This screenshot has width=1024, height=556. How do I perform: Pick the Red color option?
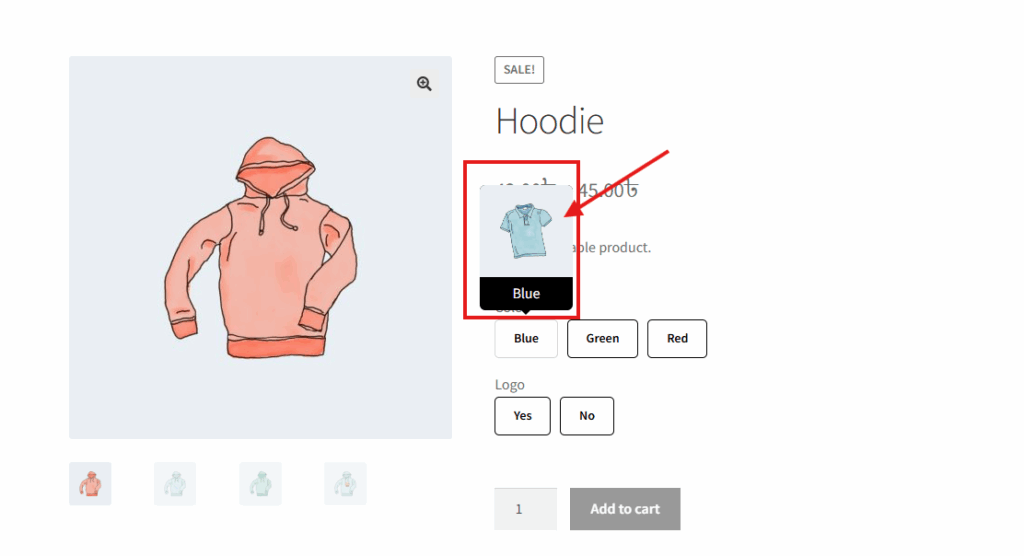pyautogui.click(x=677, y=338)
